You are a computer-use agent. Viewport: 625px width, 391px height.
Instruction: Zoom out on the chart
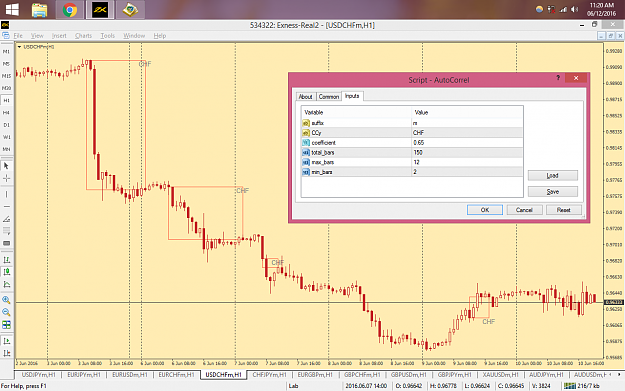tap(6, 312)
